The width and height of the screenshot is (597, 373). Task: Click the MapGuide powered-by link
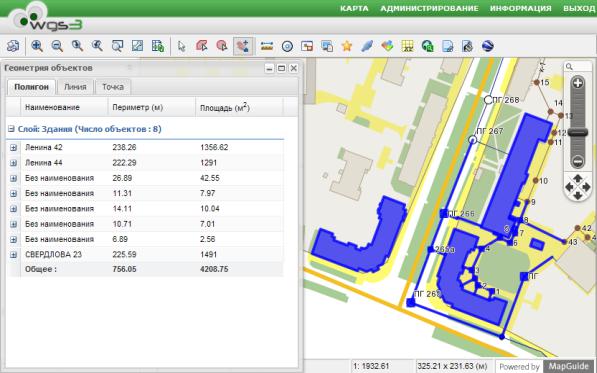(568, 366)
